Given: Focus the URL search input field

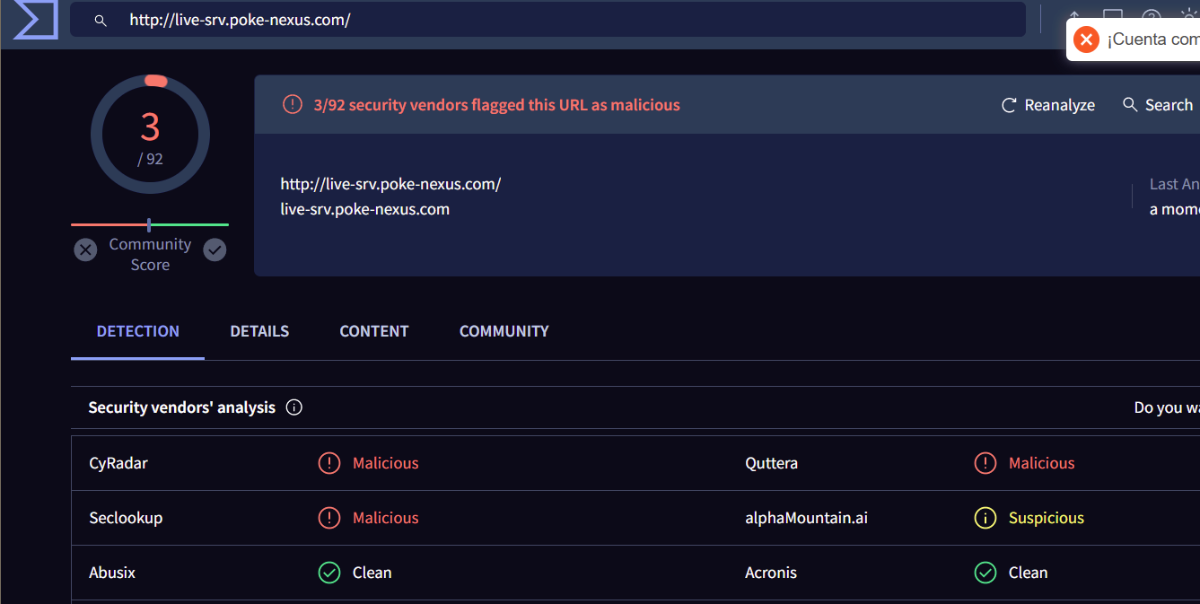Looking at the screenshot, I should coord(548,20).
